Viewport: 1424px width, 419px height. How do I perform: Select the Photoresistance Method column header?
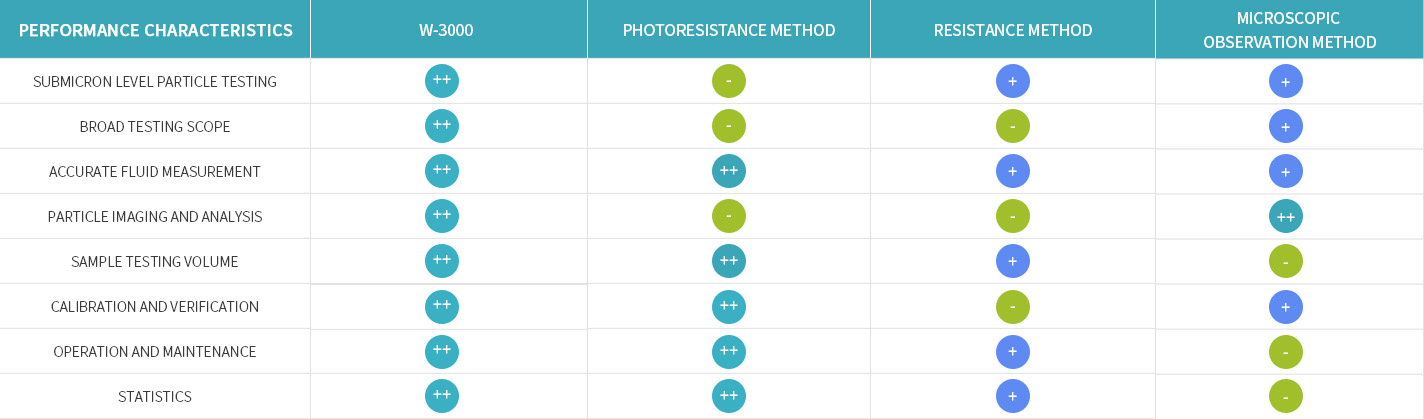729,30
